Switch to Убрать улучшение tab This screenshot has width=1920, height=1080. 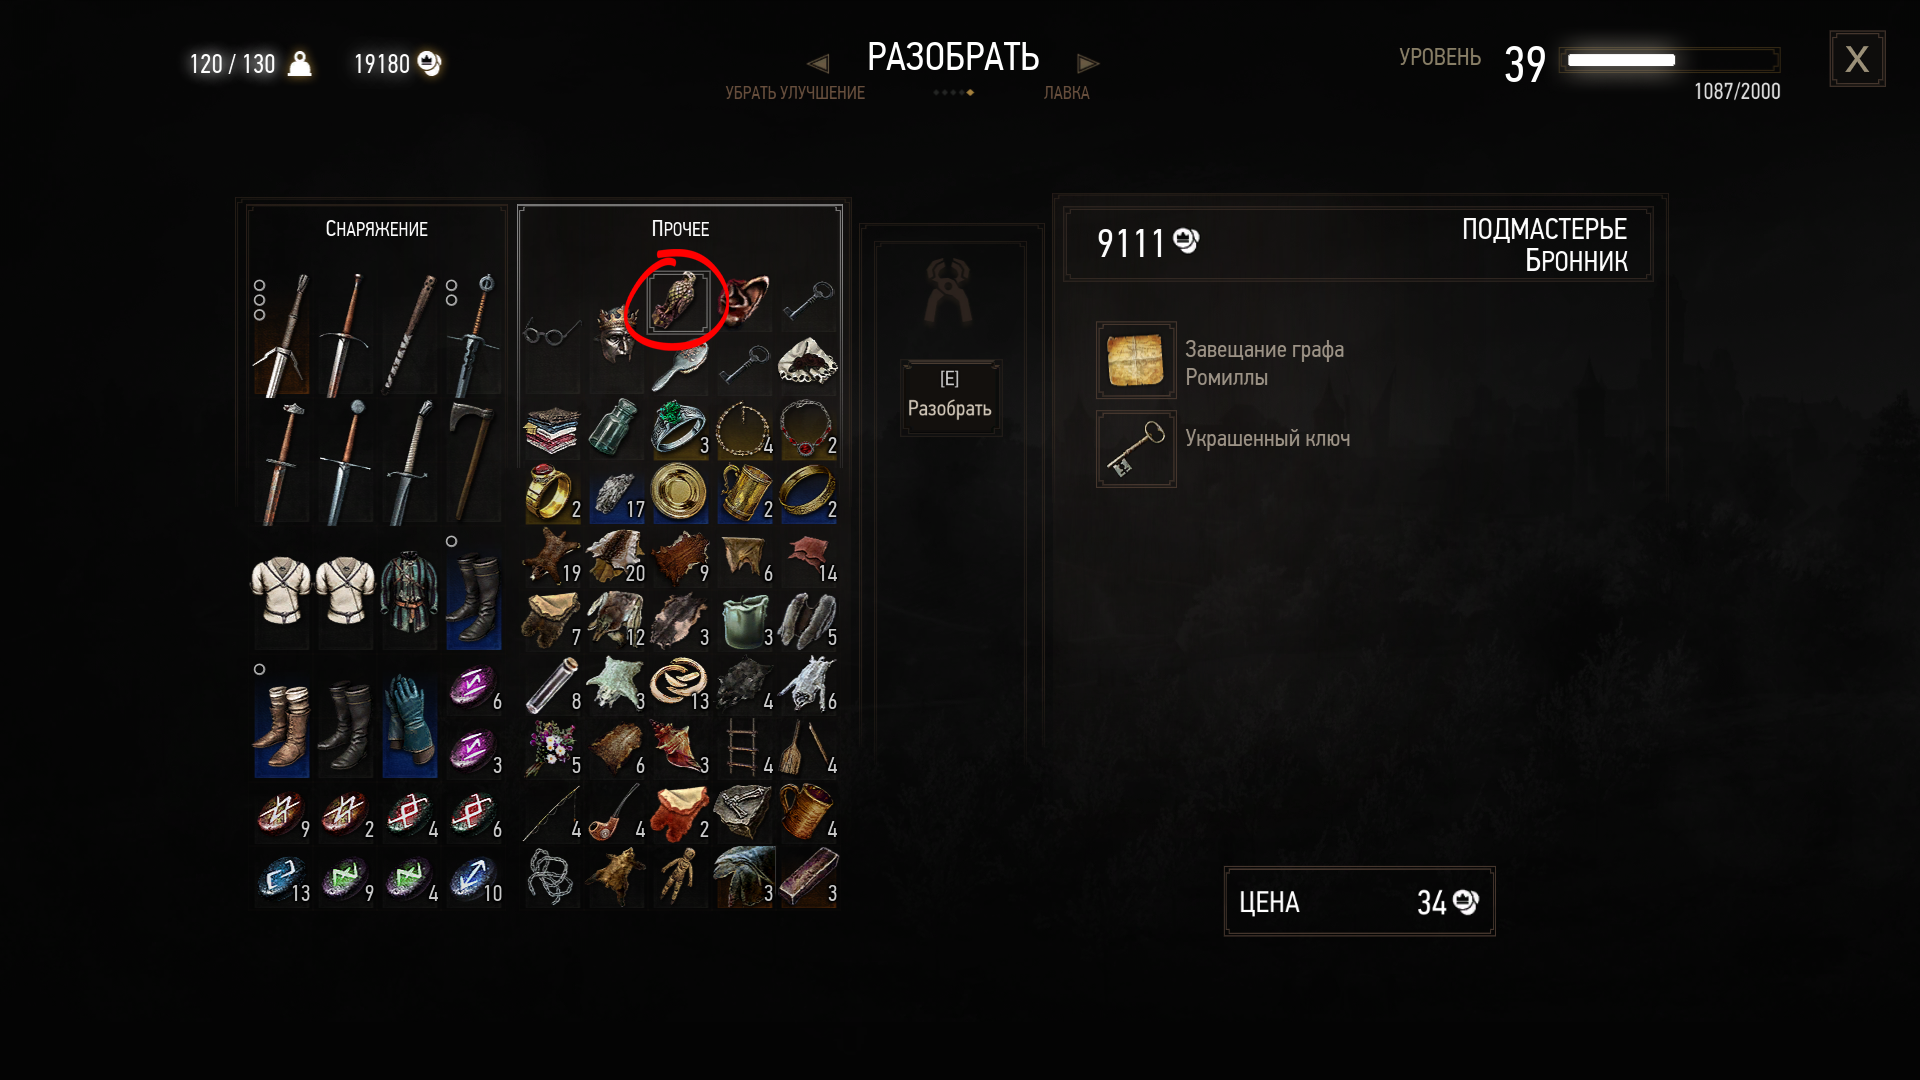coord(795,93)
